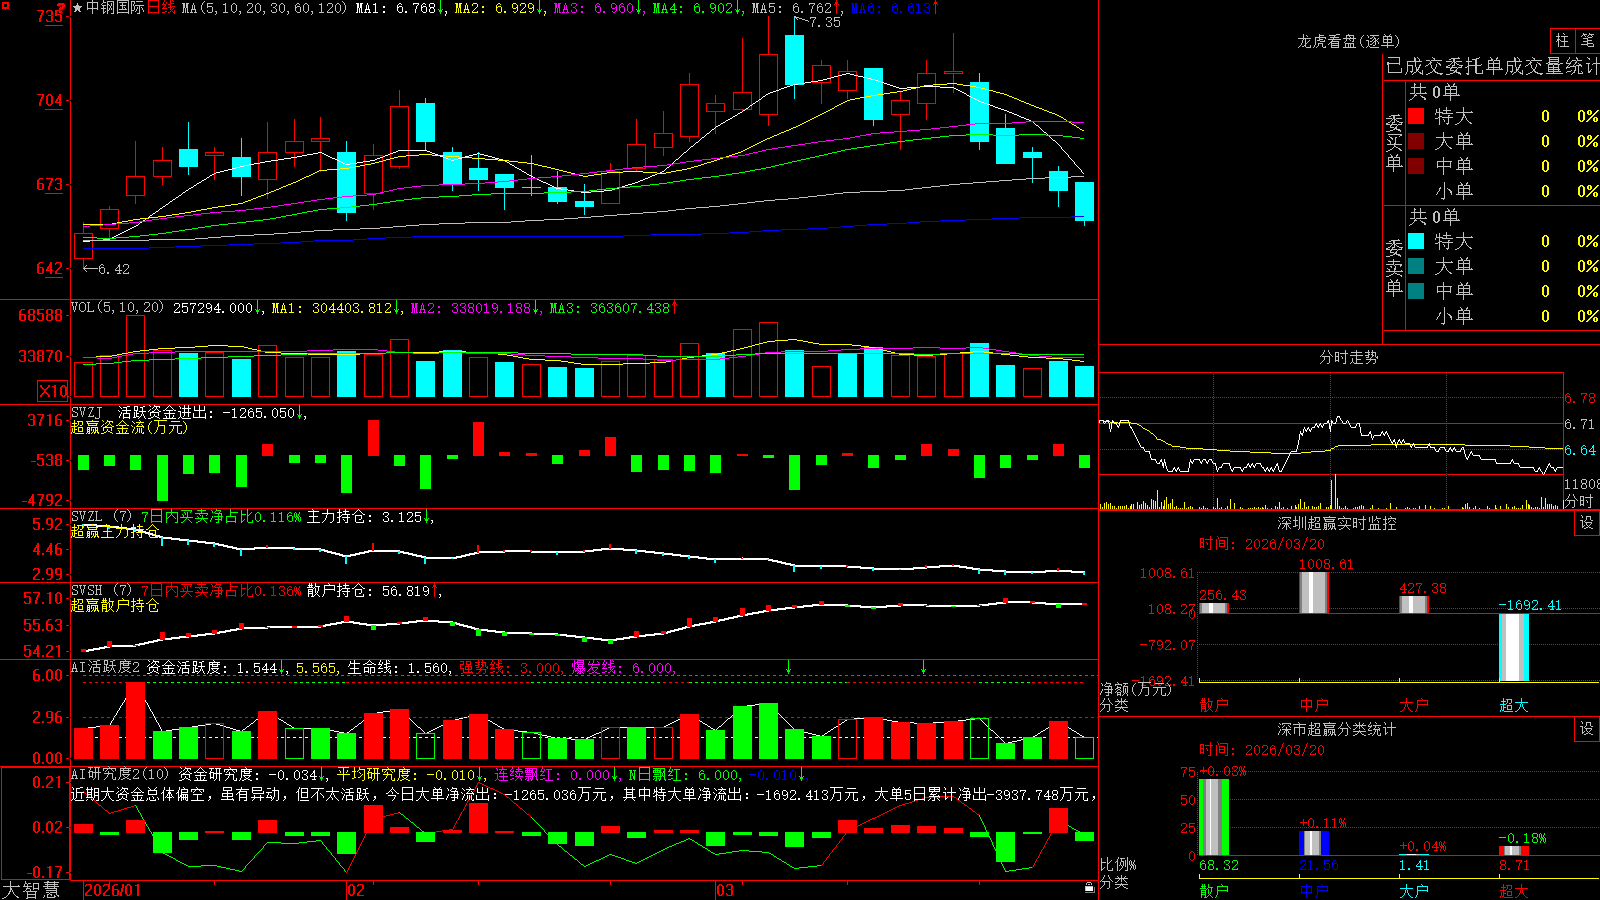Click the 深市超赢分类统计 panel title

tap(1337, 729)
